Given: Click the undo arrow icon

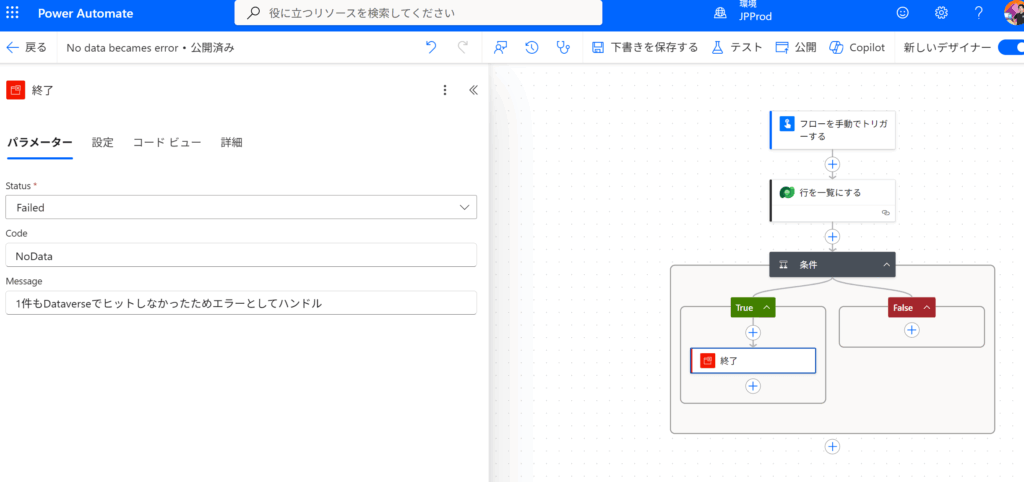Looking at the screenshot, I should (431, 47).
